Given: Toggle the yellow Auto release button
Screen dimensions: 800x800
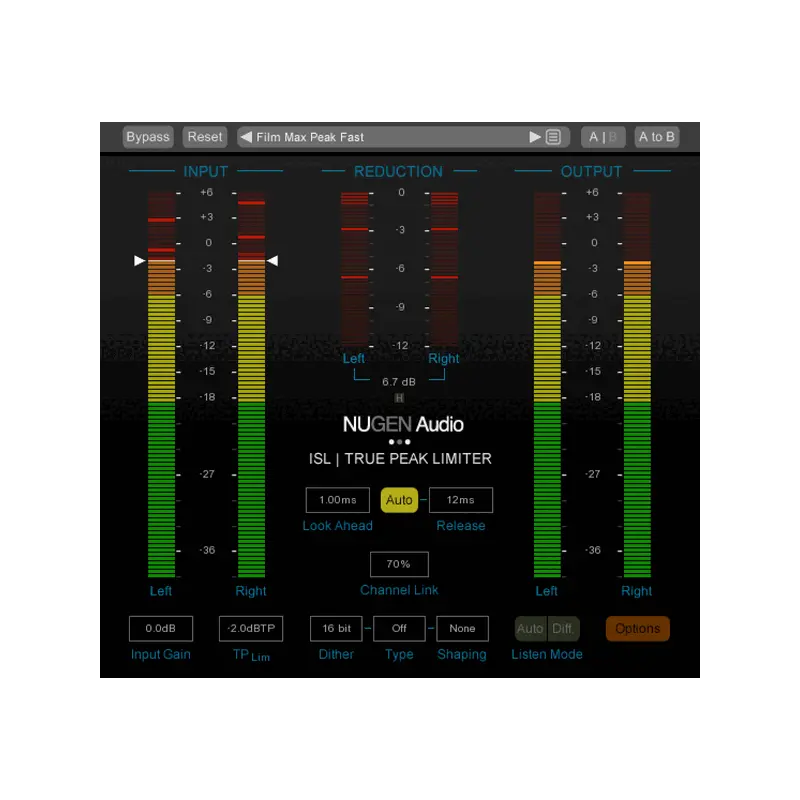Looking at the screenshot, I should [x=399, y=500].
